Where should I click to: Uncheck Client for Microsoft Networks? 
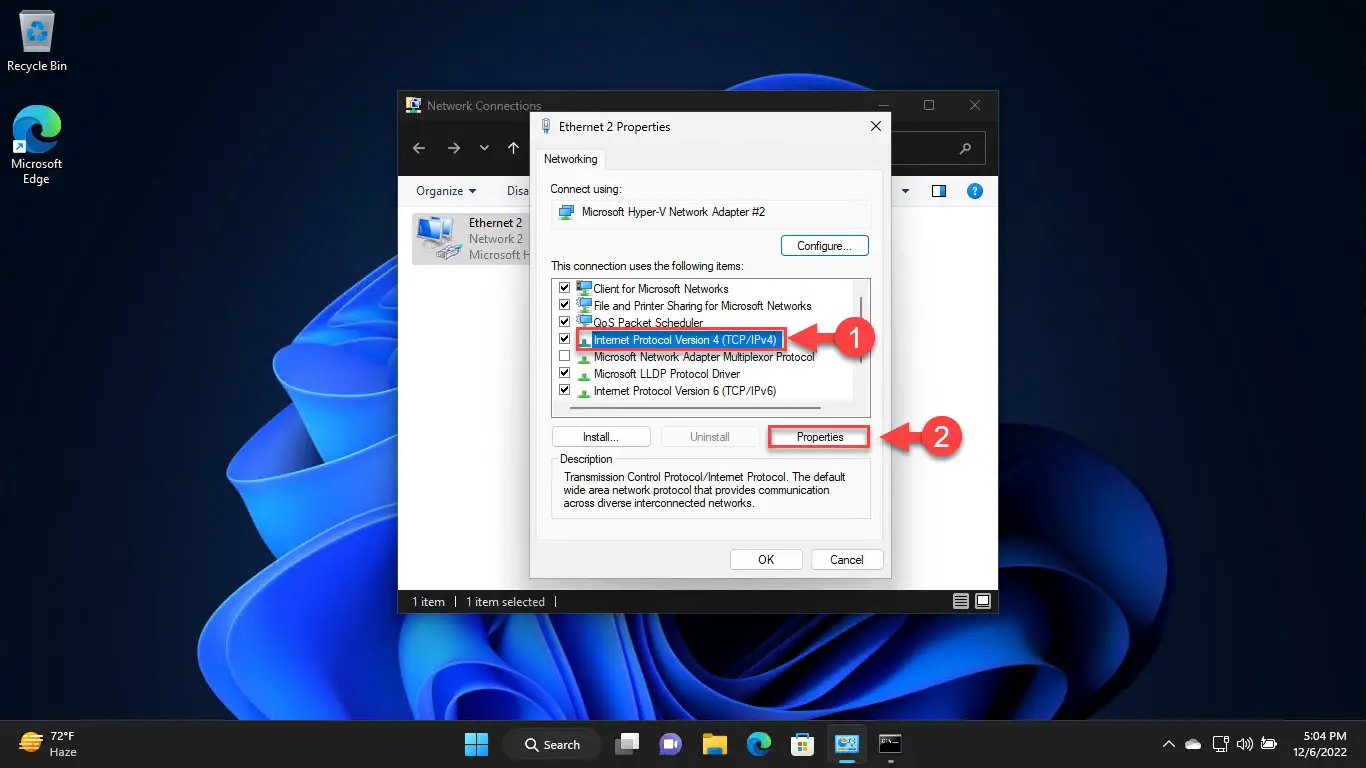tap(565, 288)
